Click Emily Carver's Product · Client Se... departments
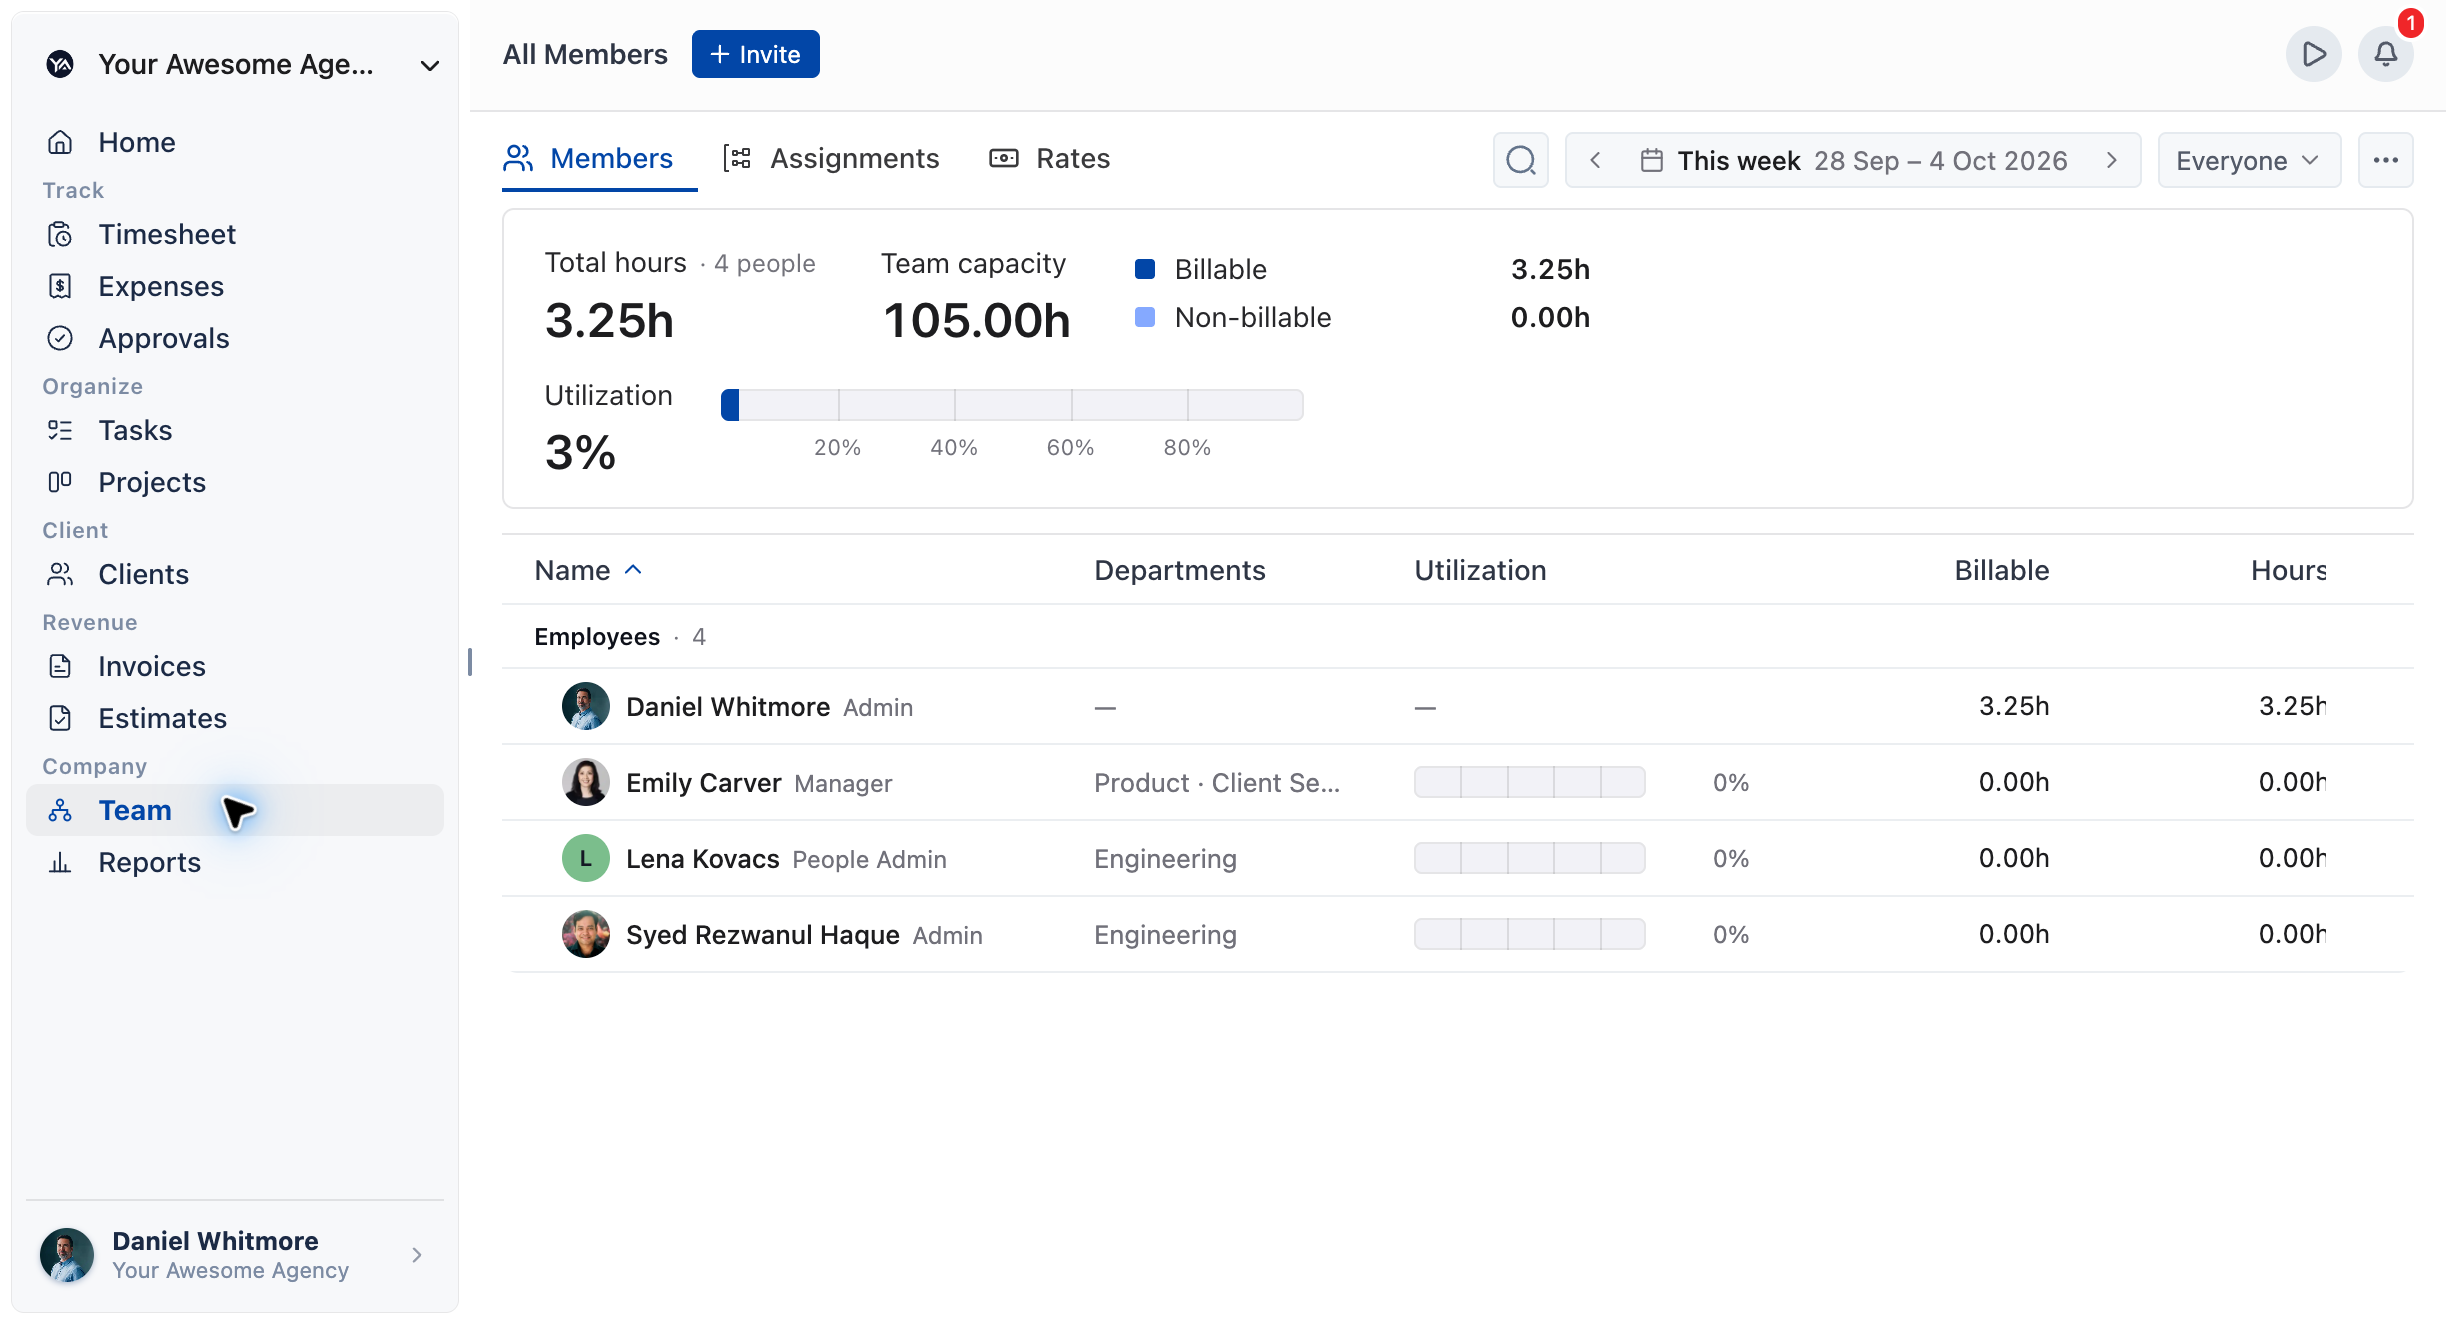This screenshot has height=1324, width=2446. pos(1217,783)
